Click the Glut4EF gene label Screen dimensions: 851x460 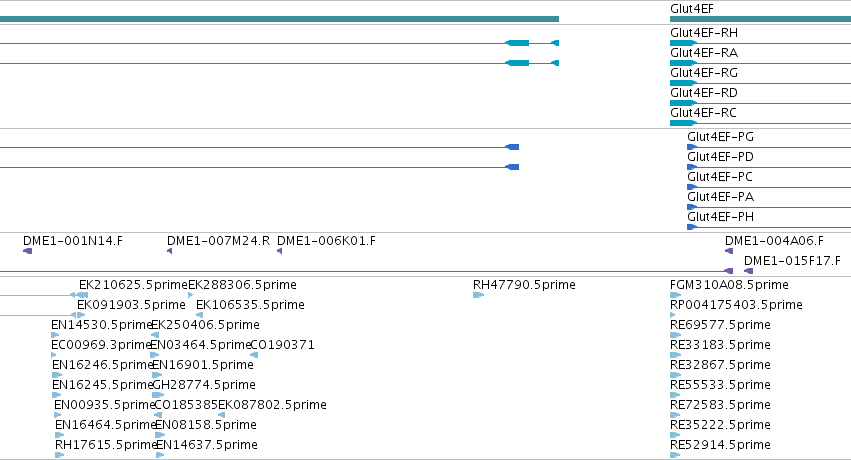pos(691,9)
